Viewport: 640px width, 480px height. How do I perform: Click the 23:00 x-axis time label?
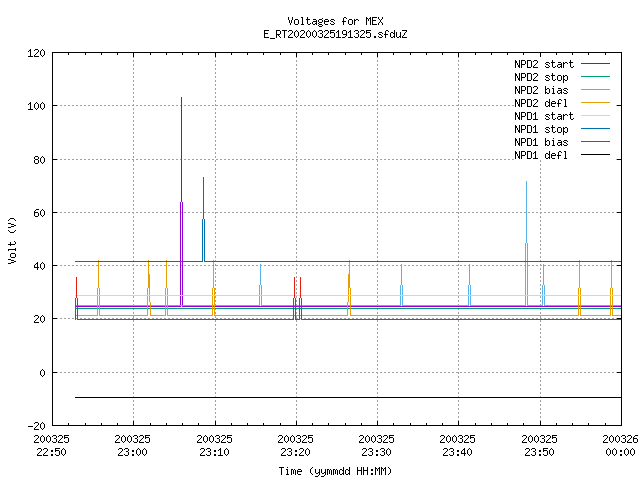[x=133, y=452]
